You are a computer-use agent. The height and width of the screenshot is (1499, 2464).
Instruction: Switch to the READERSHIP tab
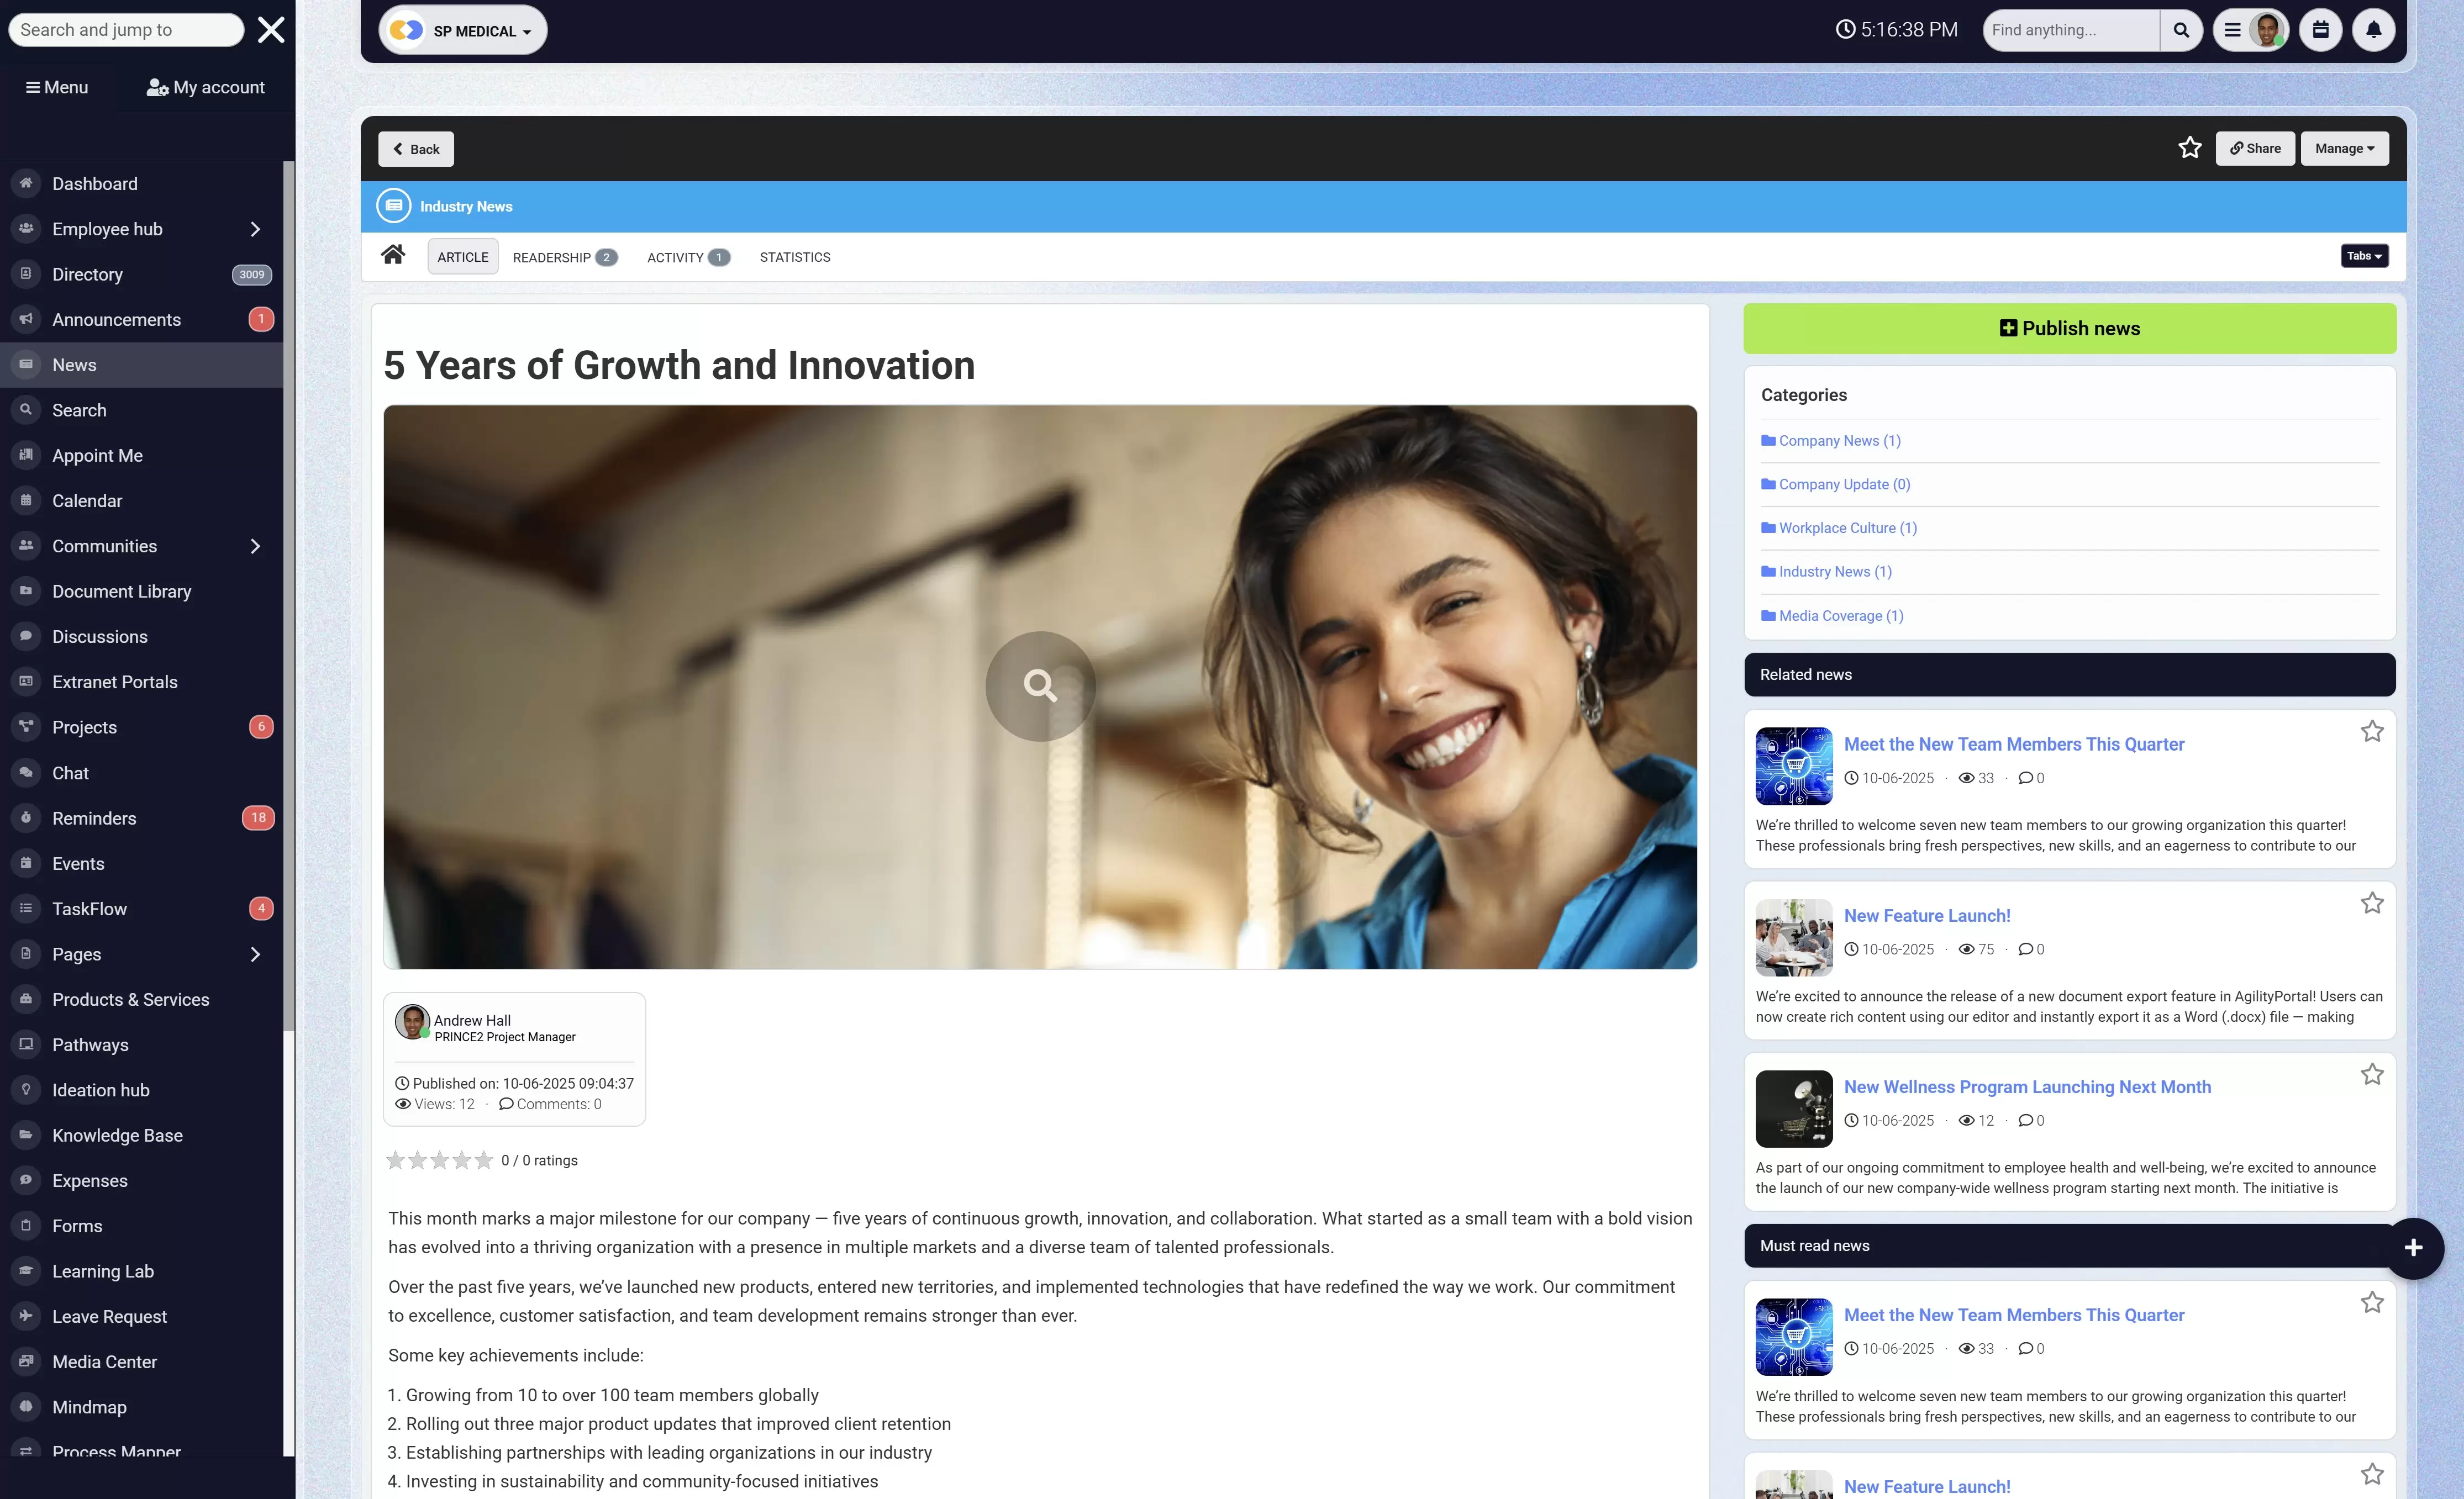(x=553, y=257)
